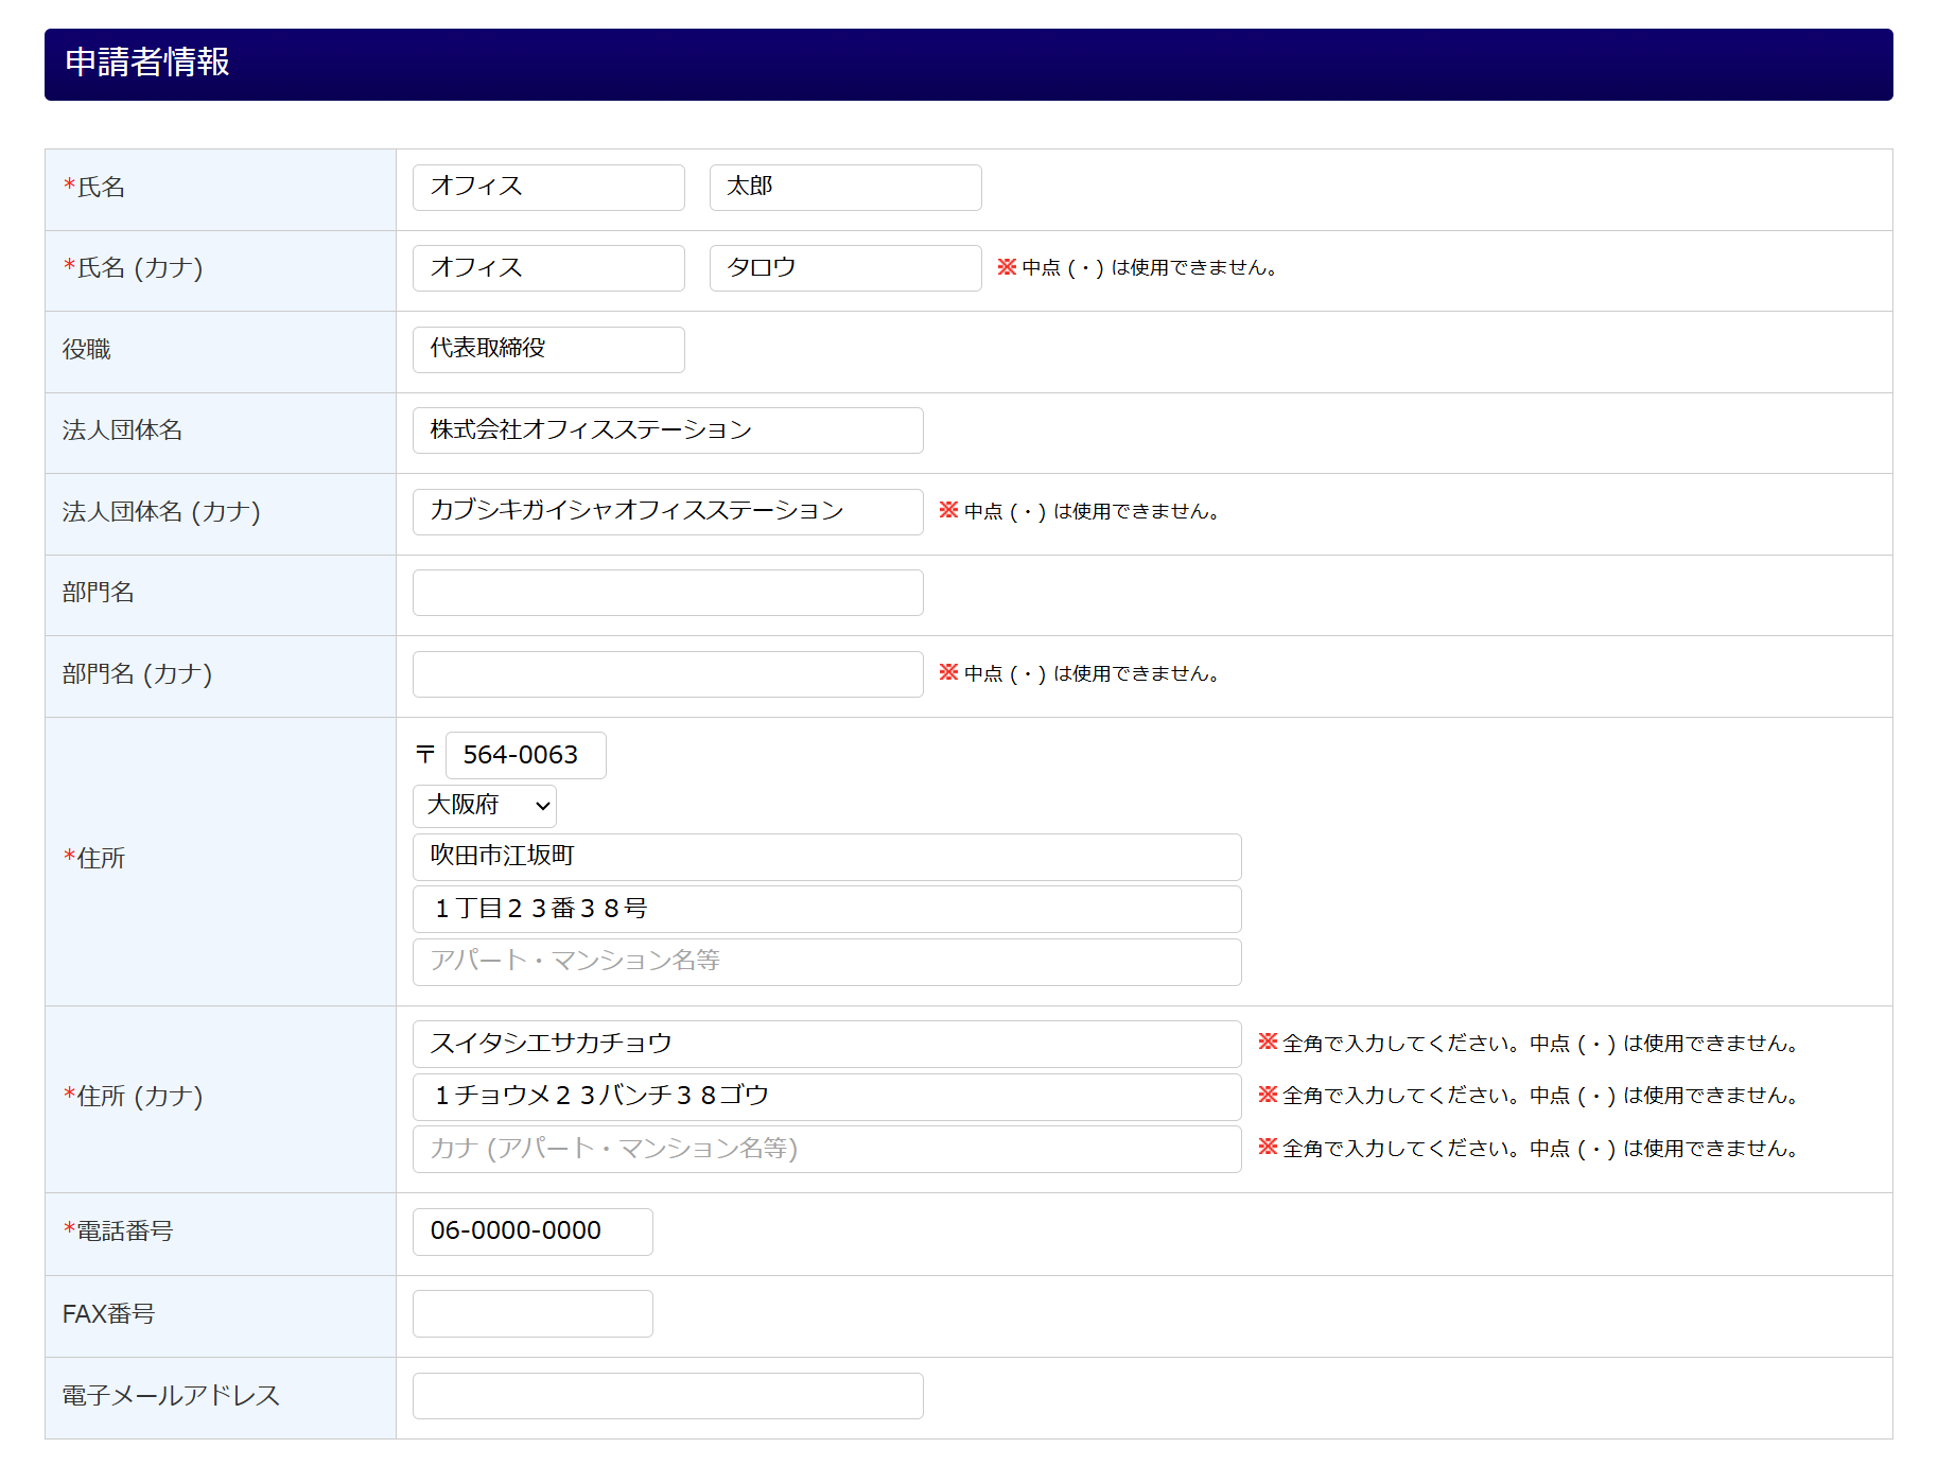Focus the empty 部門名 field
1938x1465 pixels.
click(x=667, y=592)
